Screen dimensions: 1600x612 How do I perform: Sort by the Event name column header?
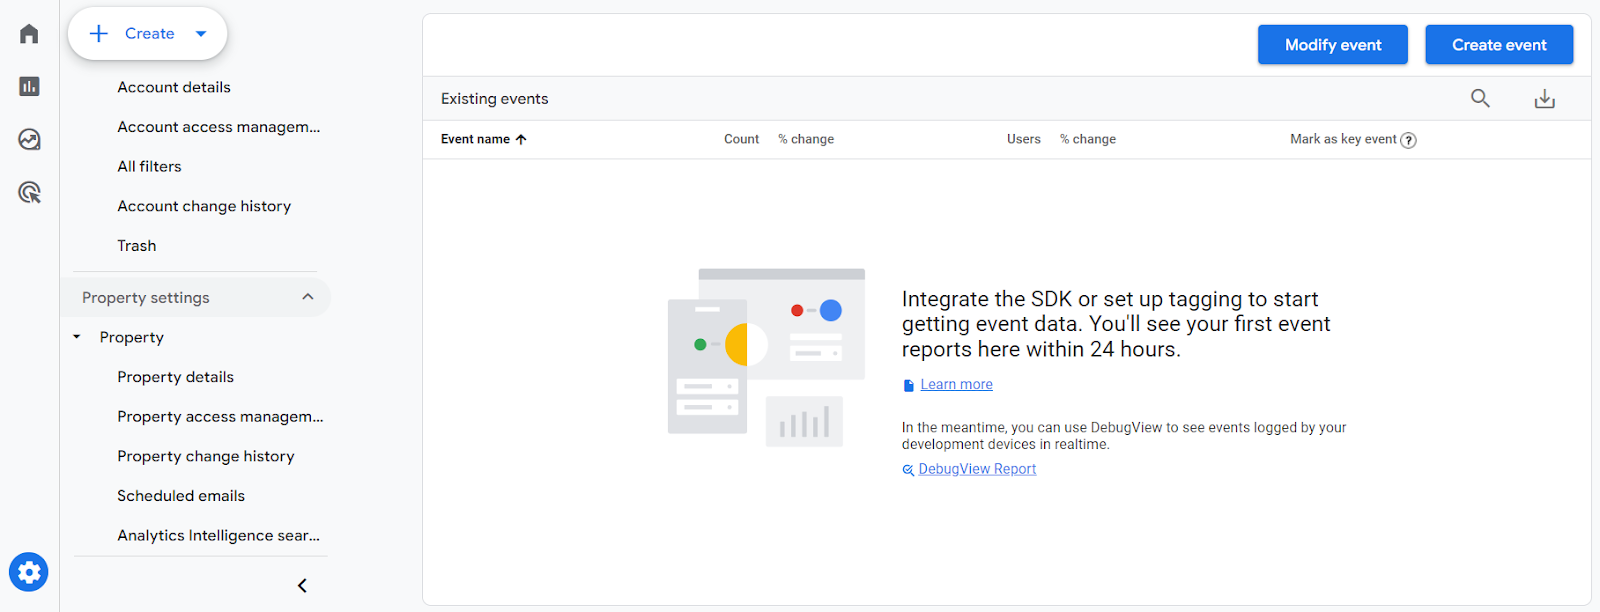tap(475, 139)
